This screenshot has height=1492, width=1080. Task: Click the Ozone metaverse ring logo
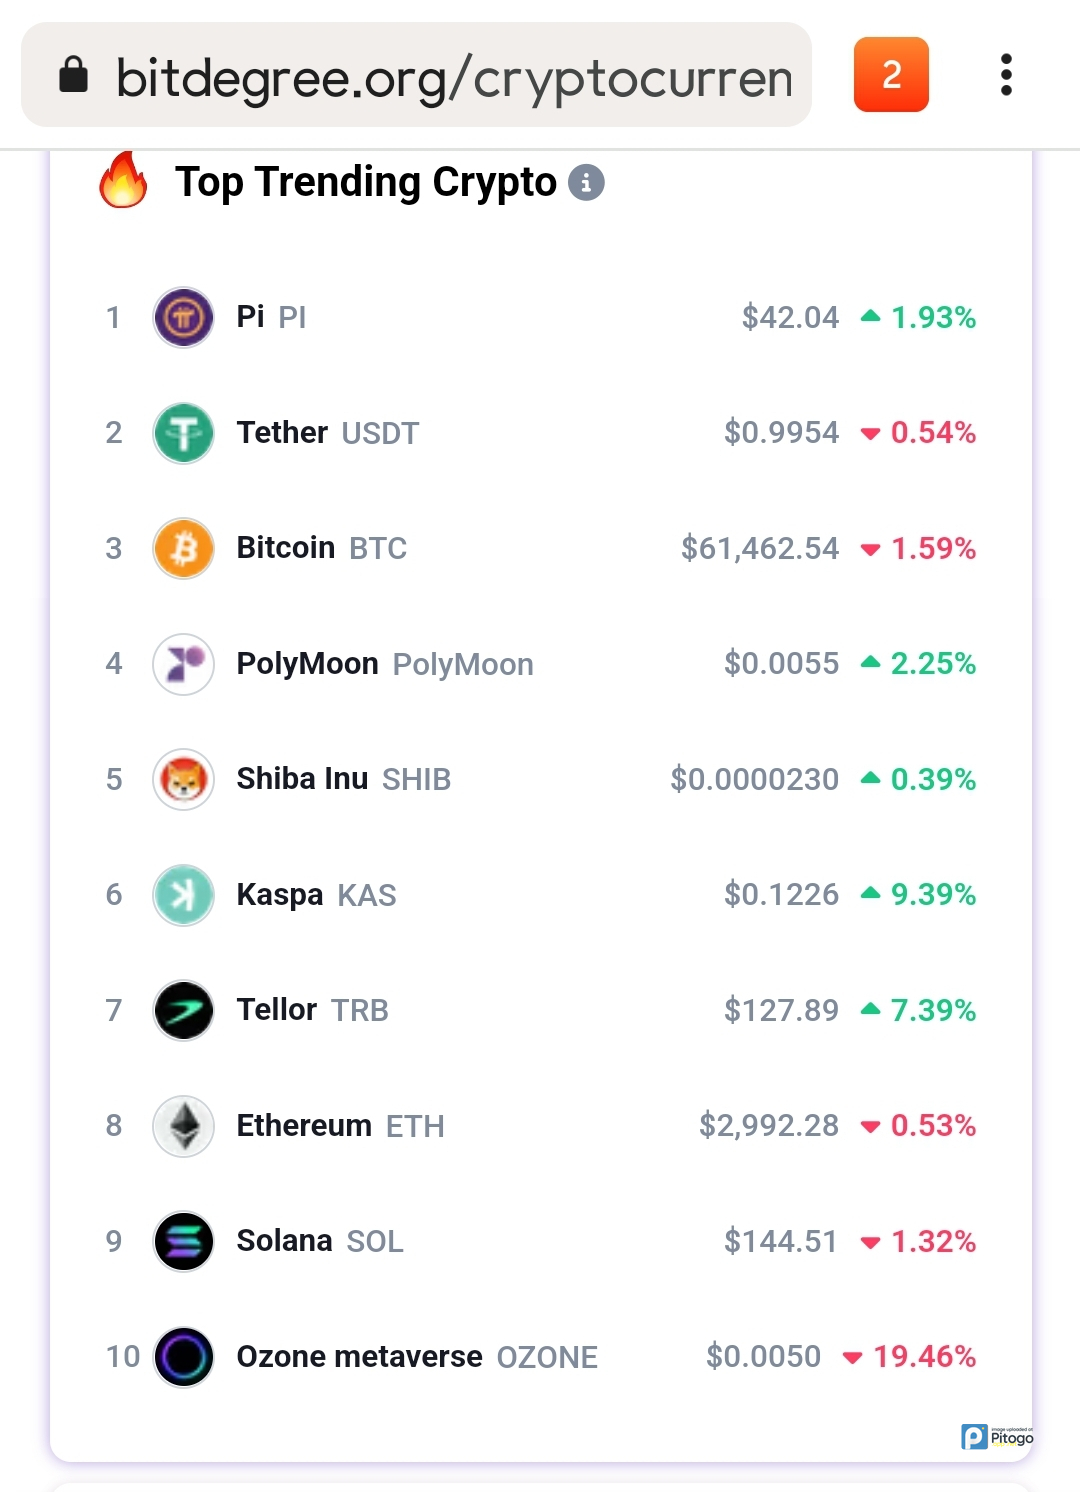[x=183, y=1357]
